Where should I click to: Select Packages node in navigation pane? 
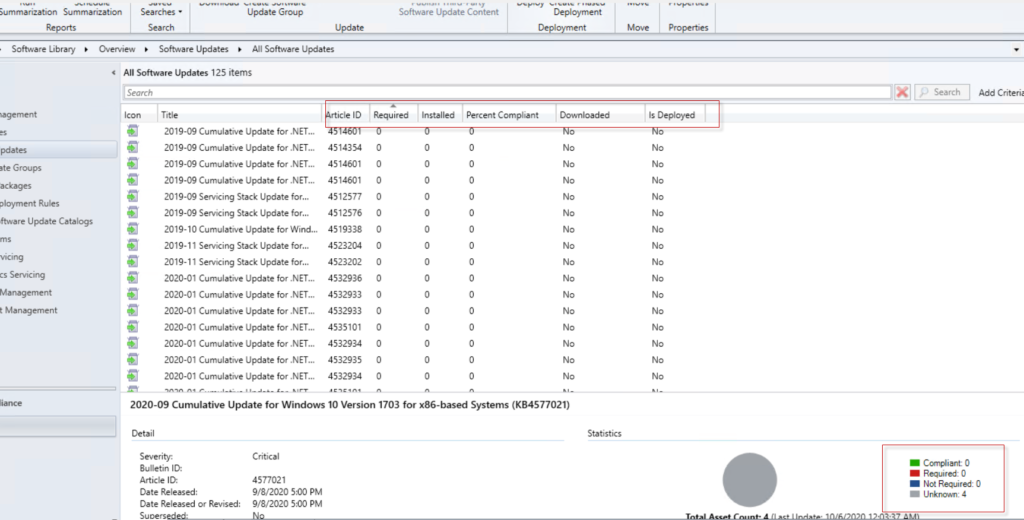pos(16,186)
